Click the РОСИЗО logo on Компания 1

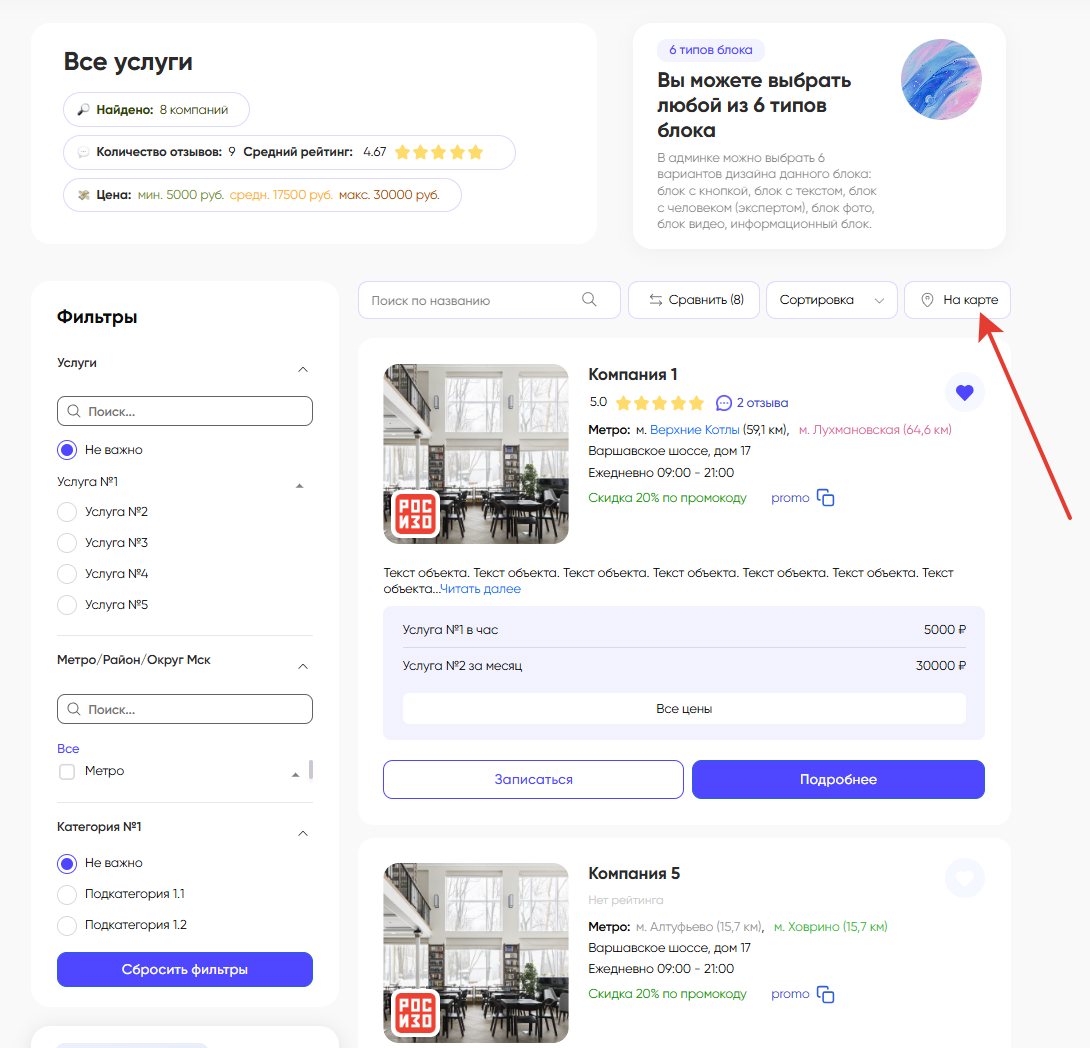point(414,515)
